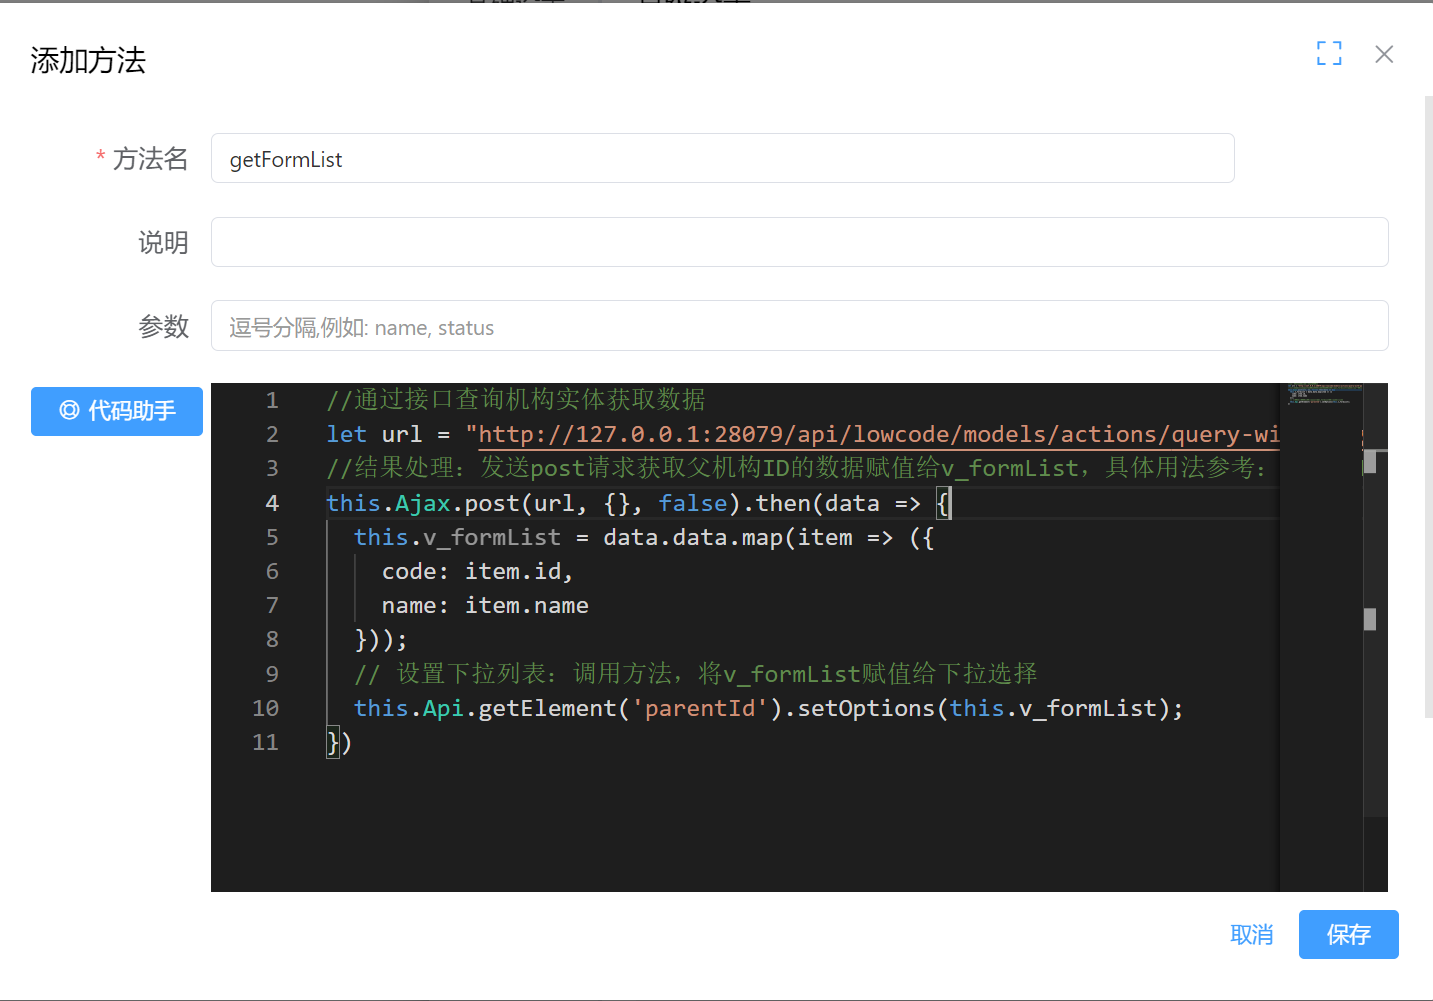
Task: Select line number 4 in the gutter
Action: (x=272, y=504)
